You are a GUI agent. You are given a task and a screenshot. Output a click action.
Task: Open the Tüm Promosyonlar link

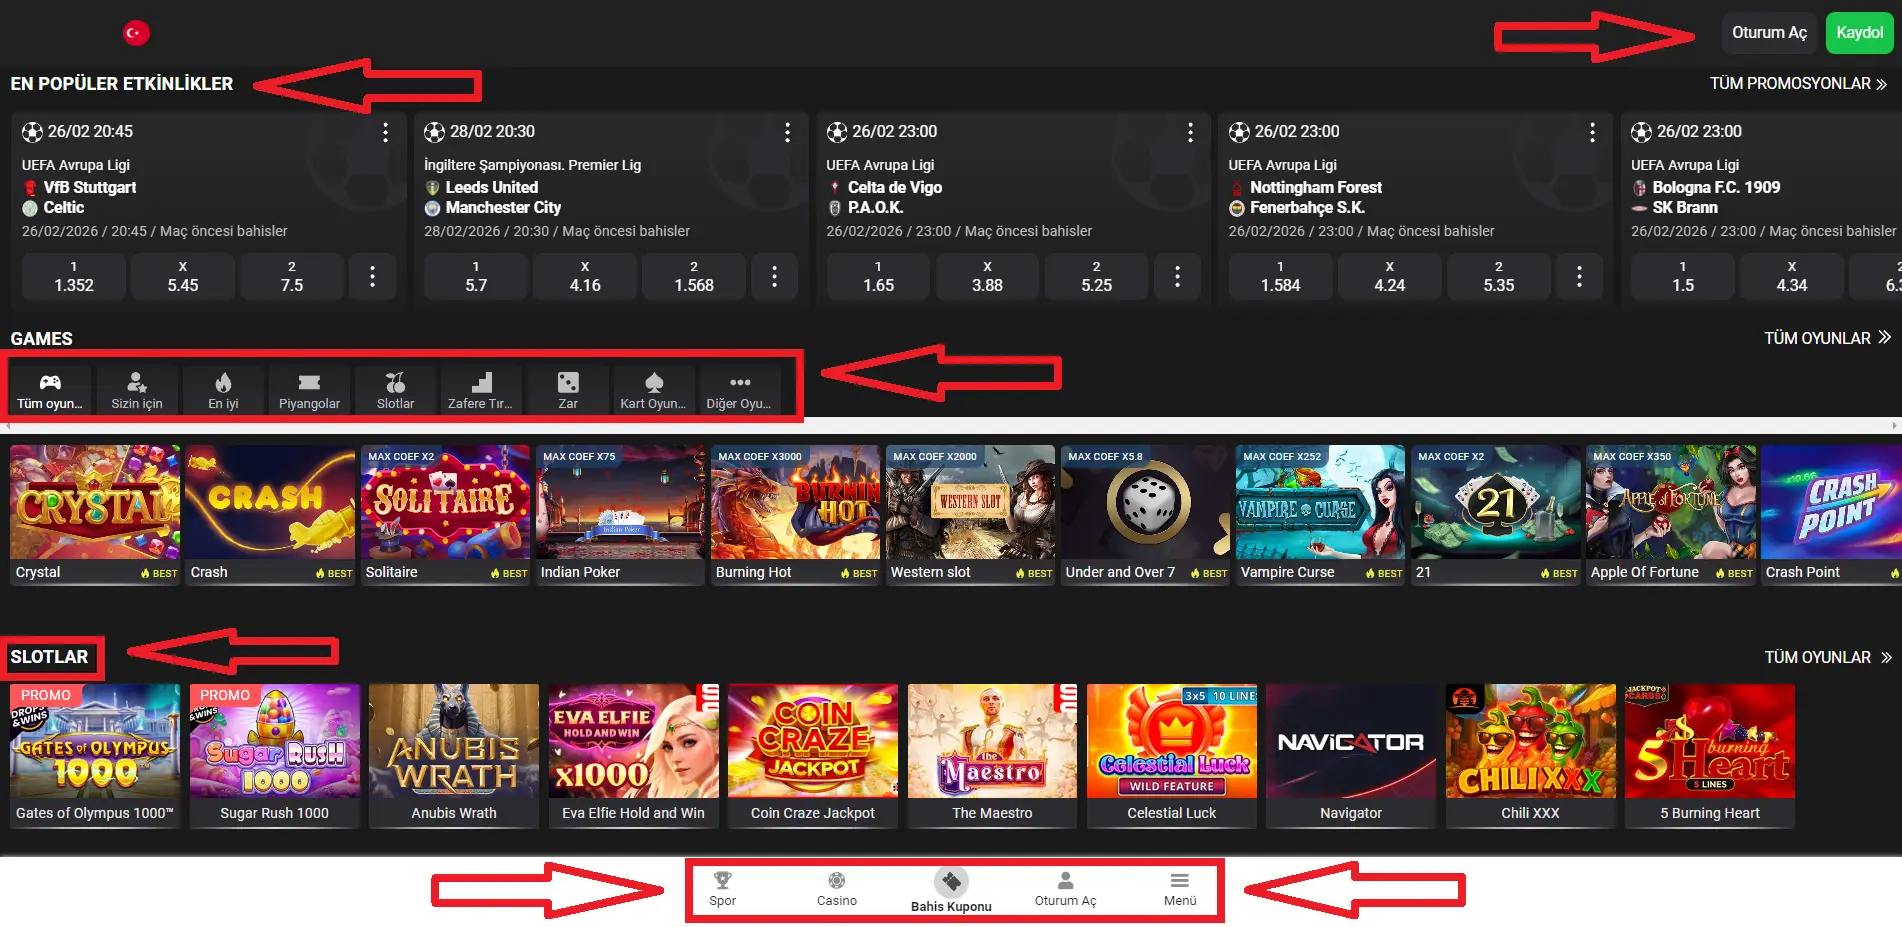[1797, 84]
